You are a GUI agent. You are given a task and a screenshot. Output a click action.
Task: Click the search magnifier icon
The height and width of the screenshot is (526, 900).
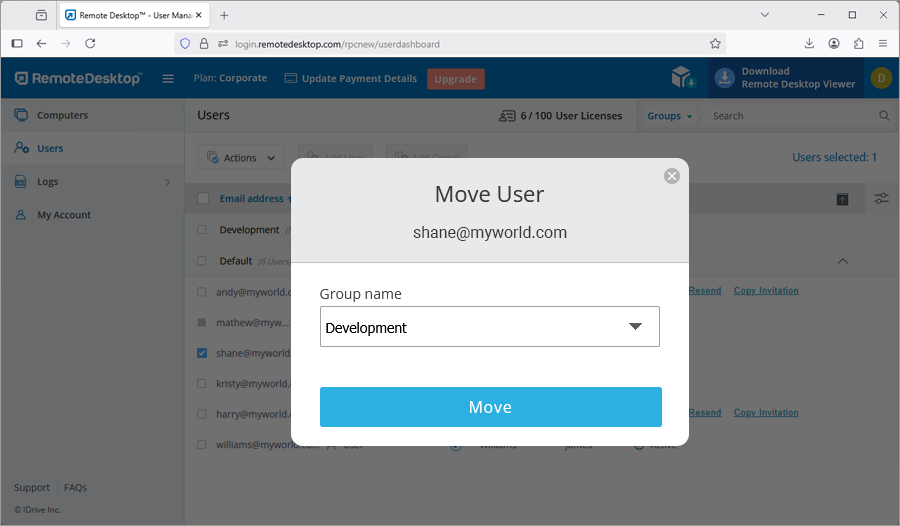[x=884, y=116]
